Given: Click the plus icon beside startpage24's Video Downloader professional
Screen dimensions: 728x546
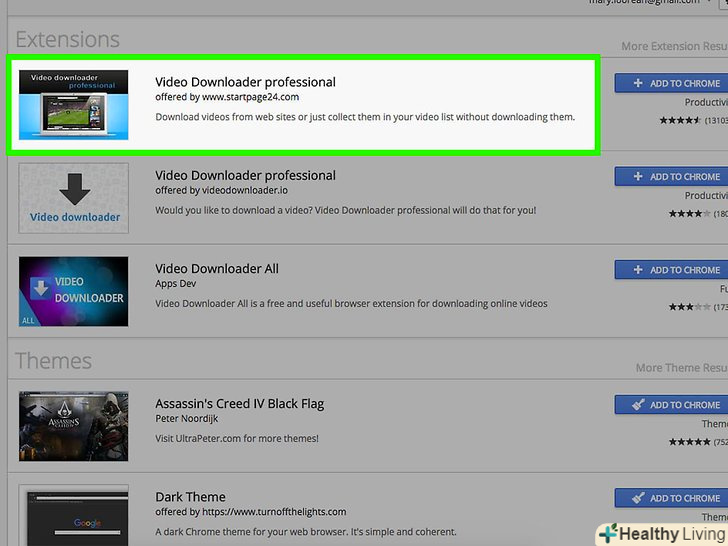Looking at the screenshot, I should pyautogui.click(x=637, y=84).
